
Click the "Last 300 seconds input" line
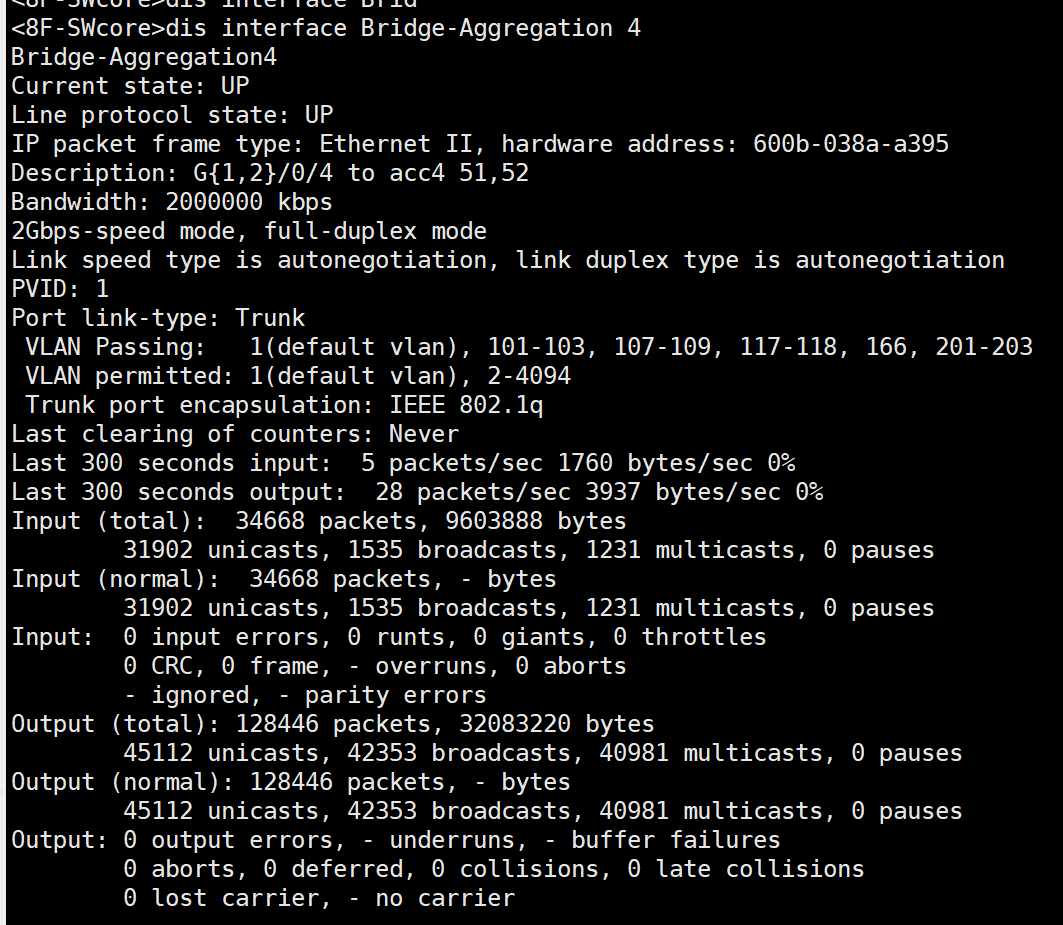tap(403, 463)
